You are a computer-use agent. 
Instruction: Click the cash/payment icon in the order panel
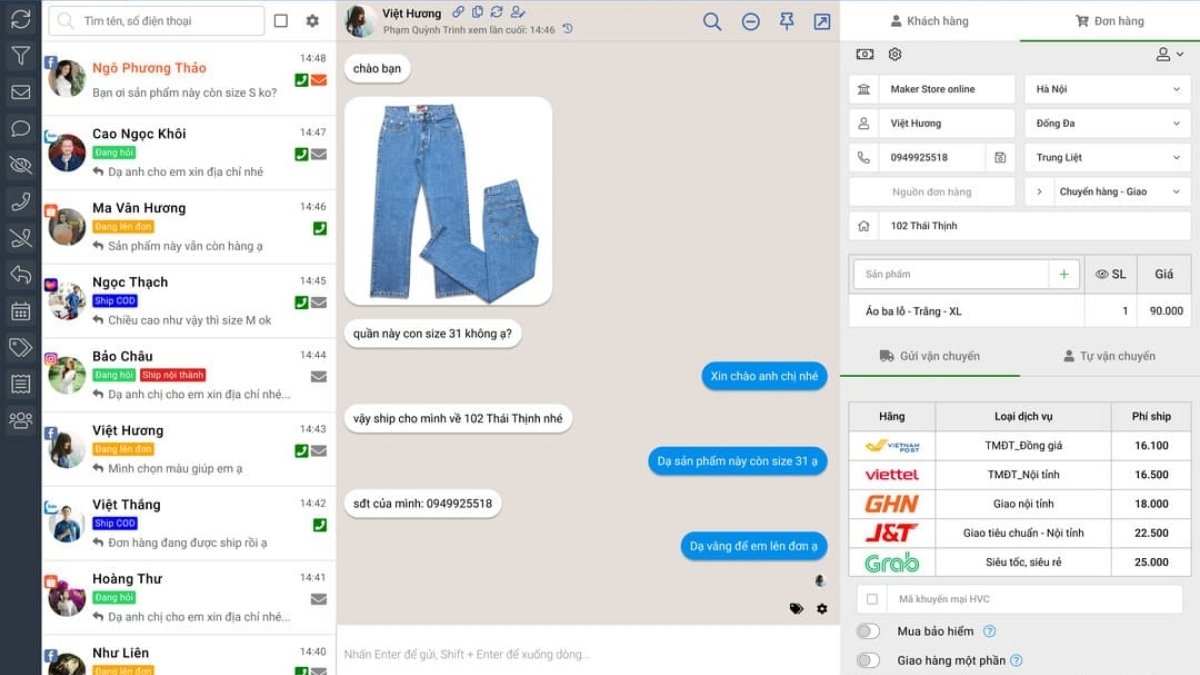pyautogui.click(x=864, y=54)
